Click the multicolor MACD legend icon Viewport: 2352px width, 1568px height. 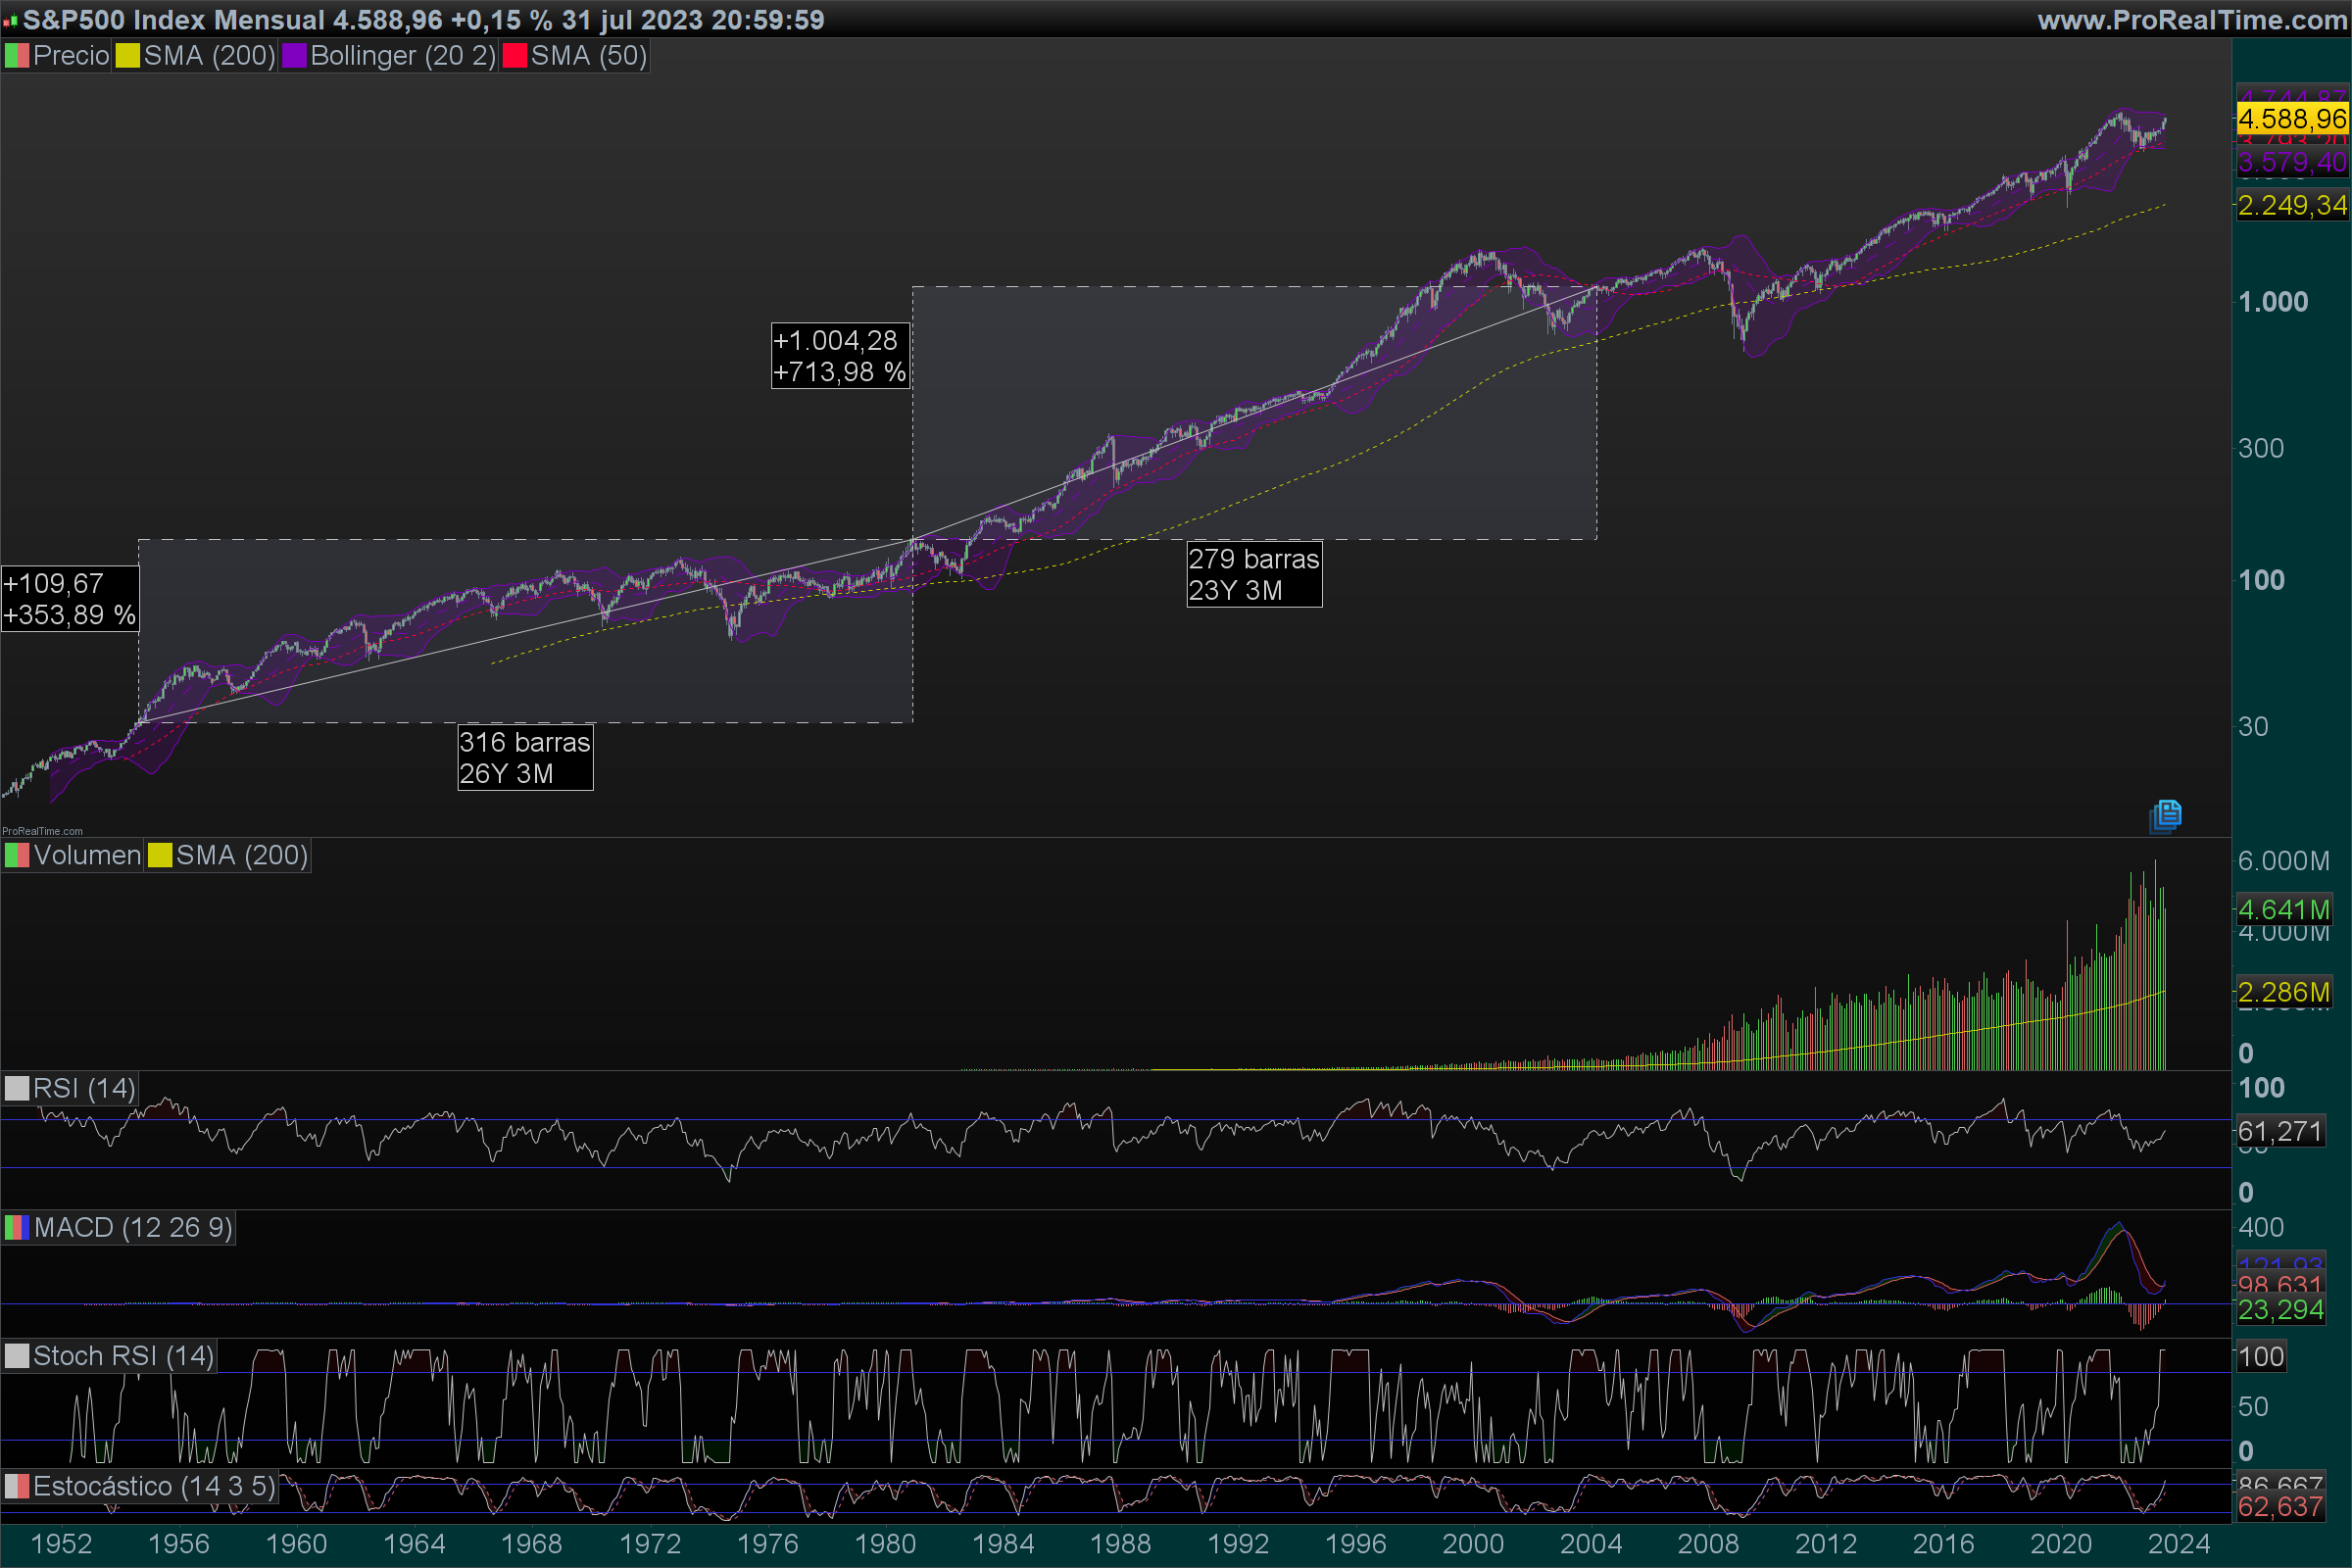click(x=16, y=1228)
